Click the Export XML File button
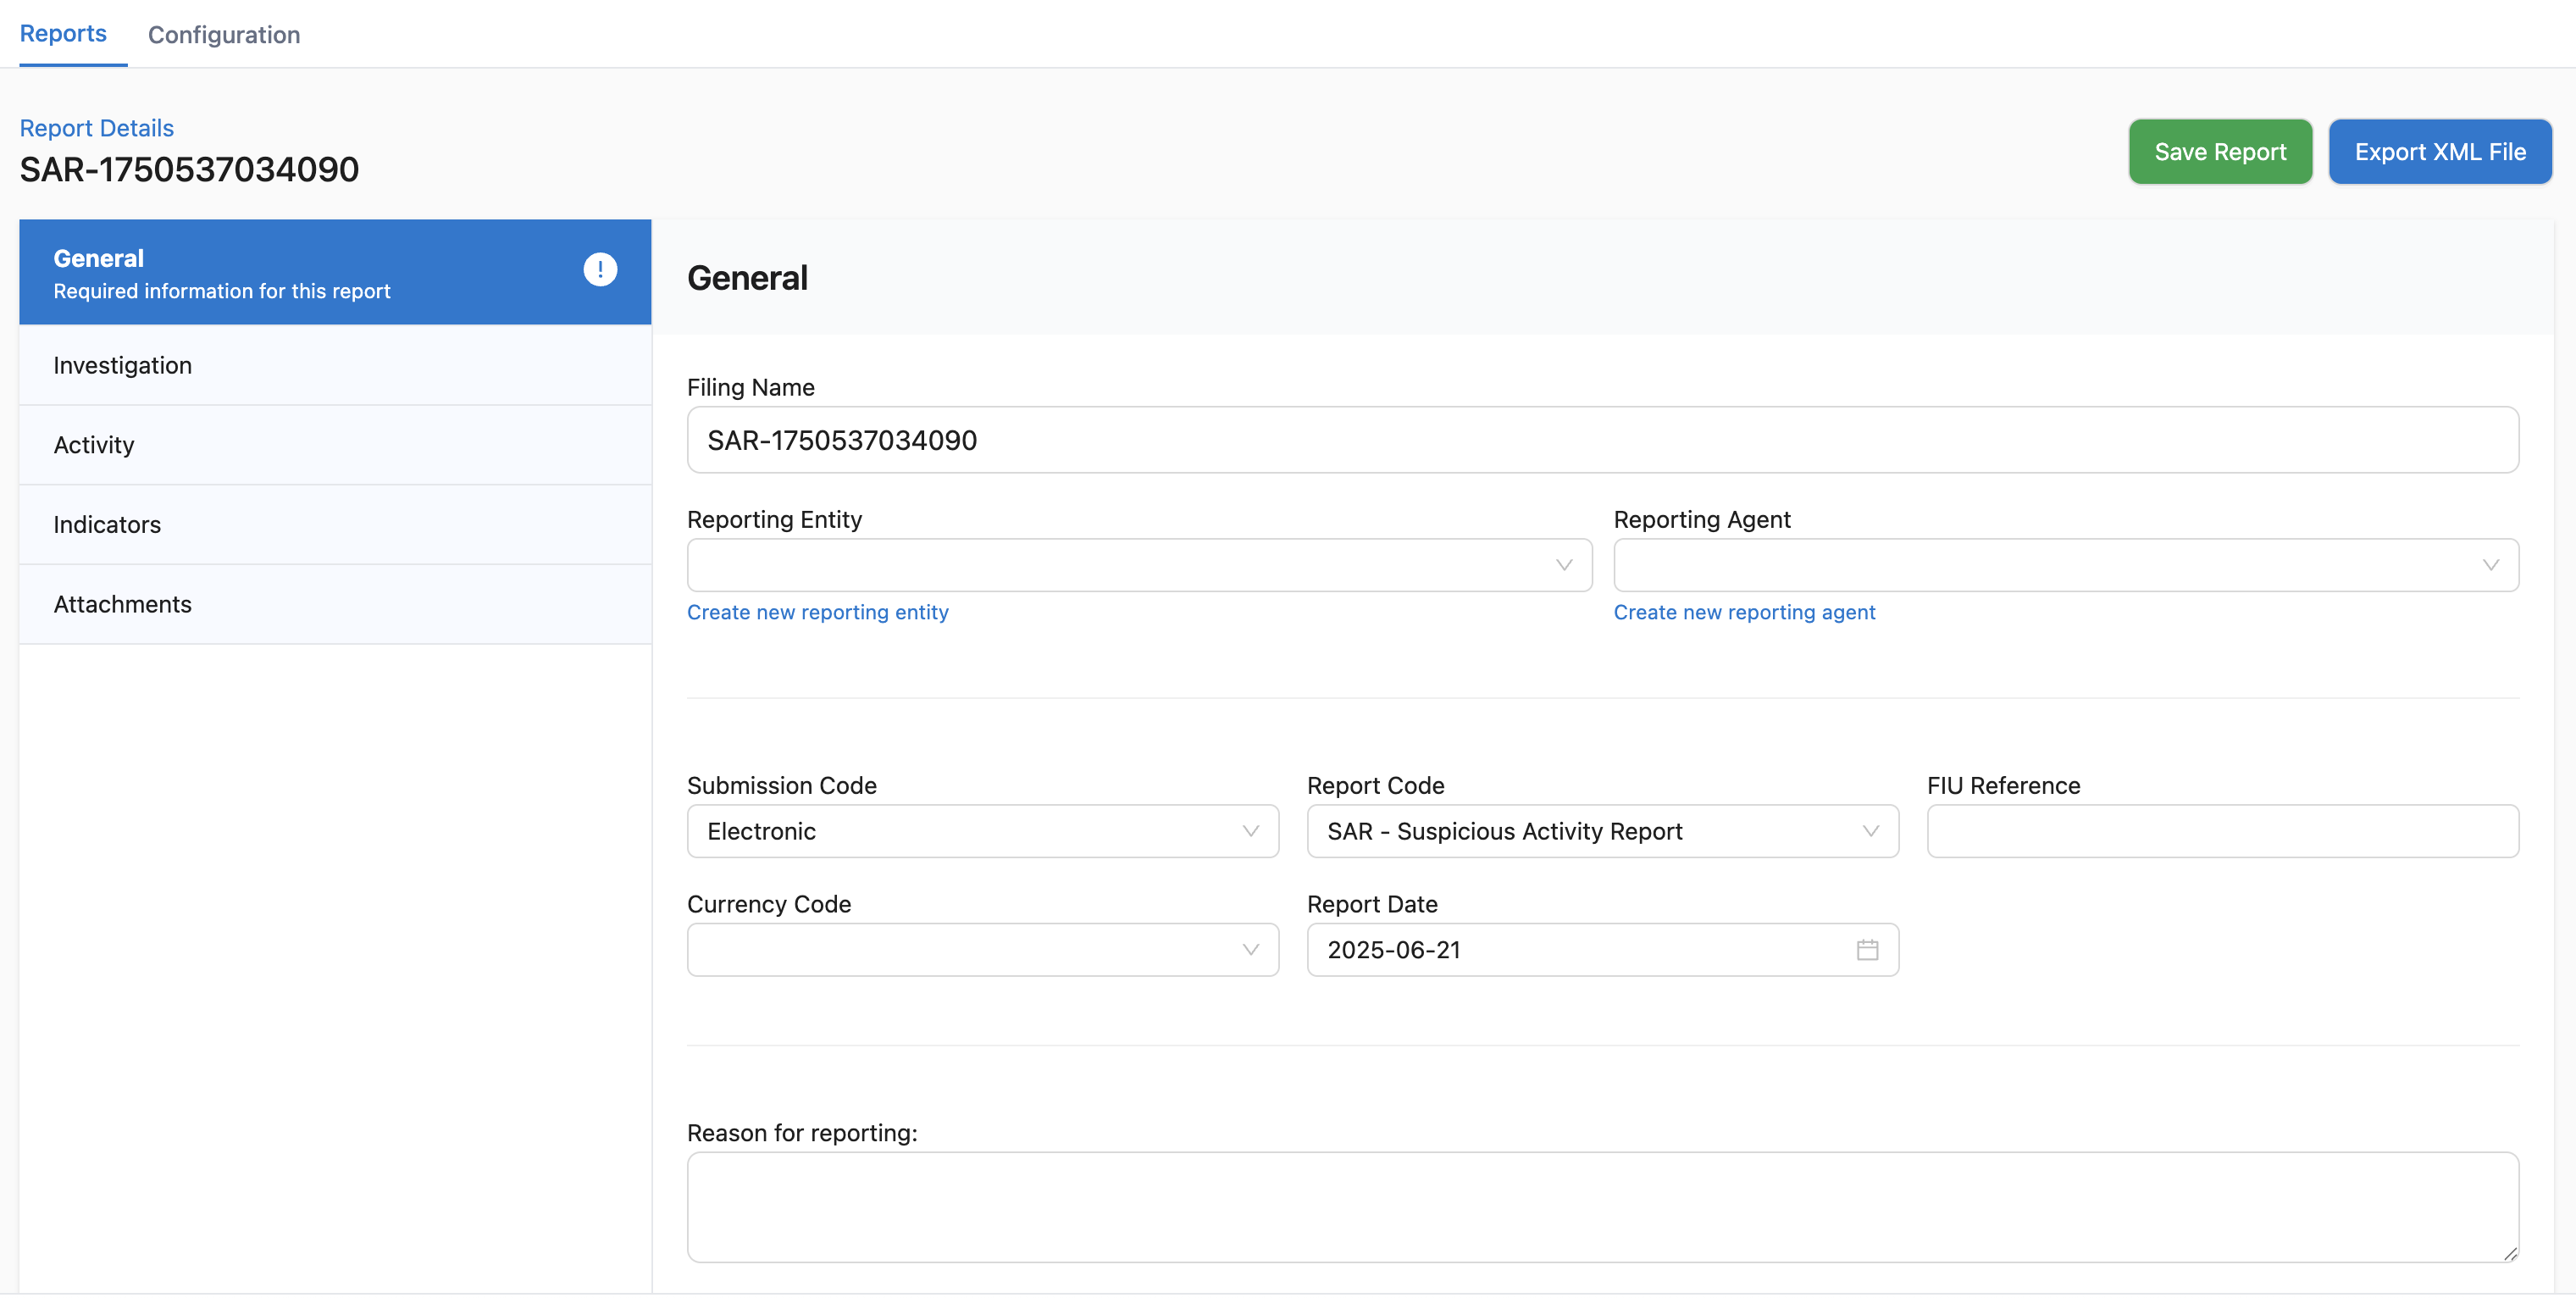The image size is (2576, 1298). click(2440, 152)
